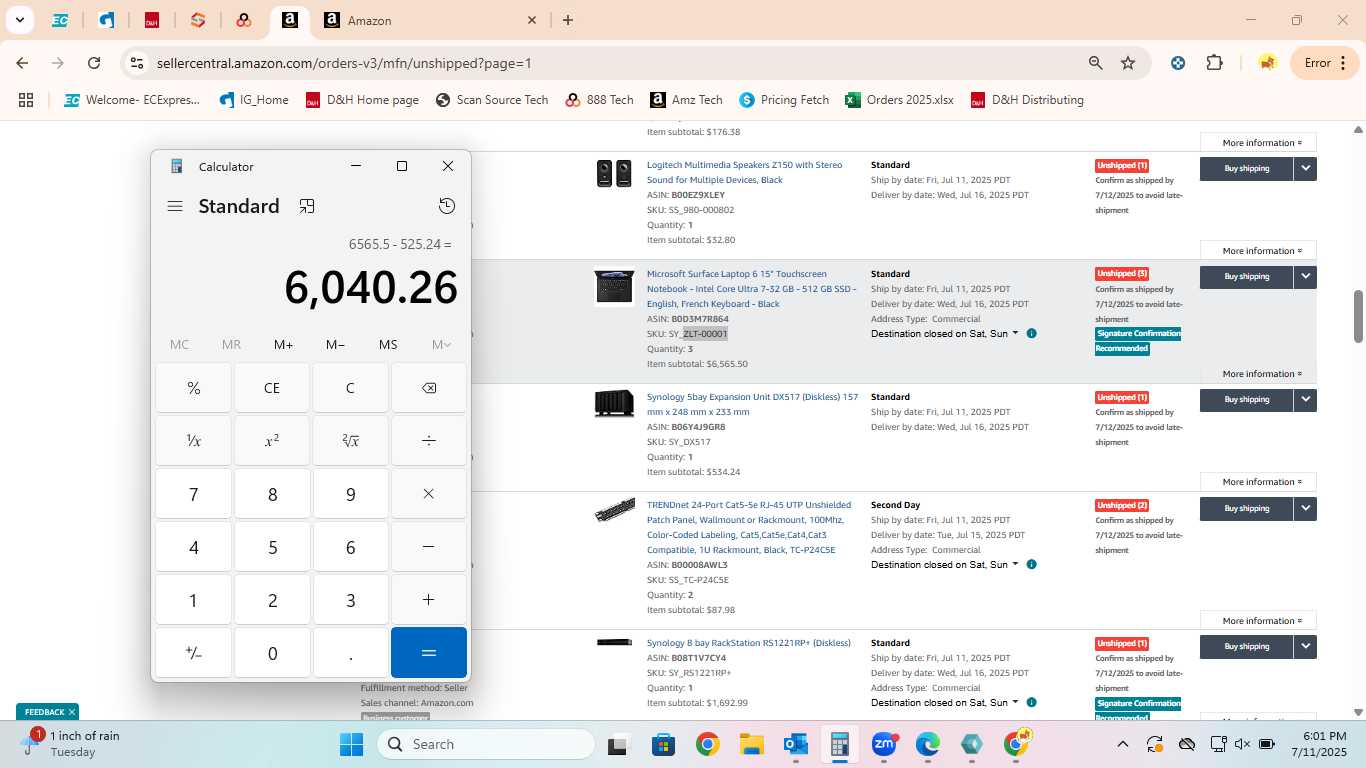Open browser zoom search icon in address bar
The height and width of the screenshot is (768, 1366).
[1096, 63]
